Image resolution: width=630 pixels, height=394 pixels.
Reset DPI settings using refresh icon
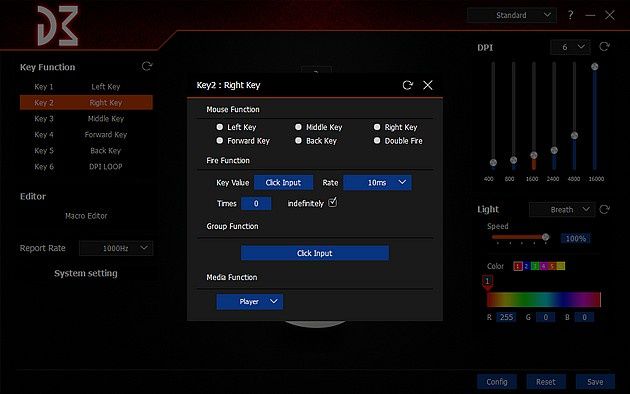pyautogui.click(x=604, y=47)
